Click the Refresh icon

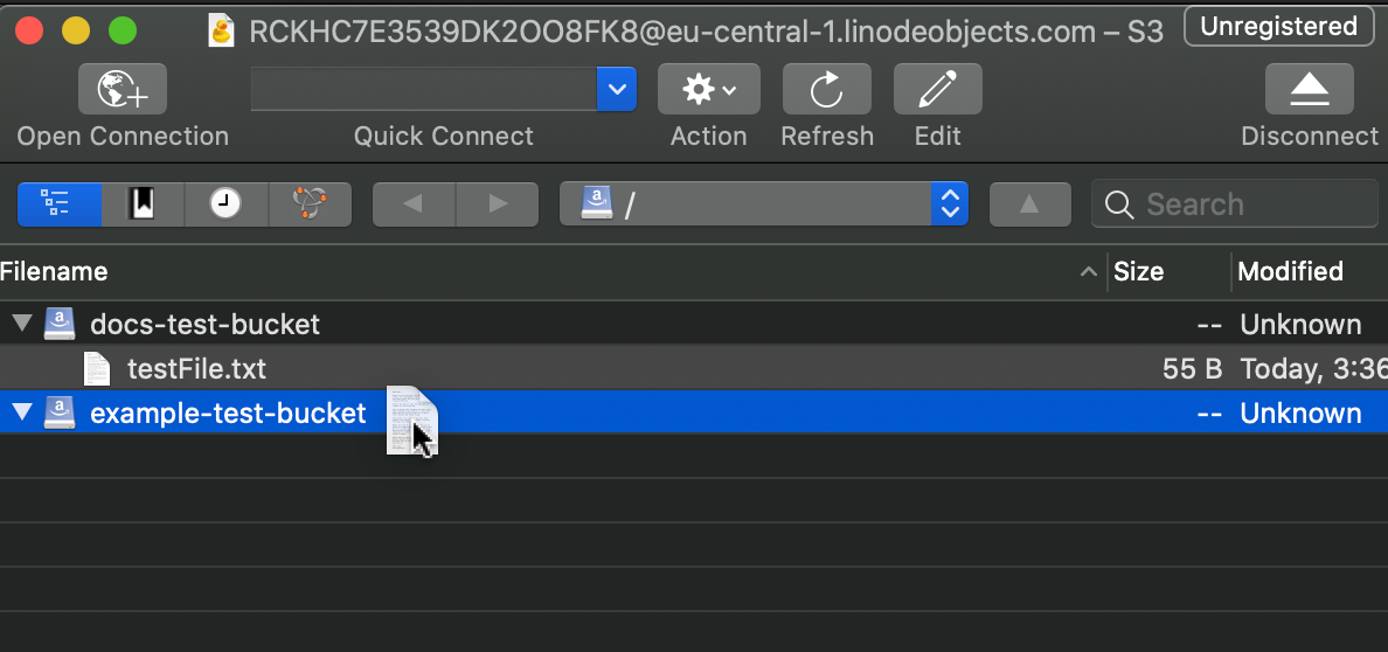[x=826, y=88]
